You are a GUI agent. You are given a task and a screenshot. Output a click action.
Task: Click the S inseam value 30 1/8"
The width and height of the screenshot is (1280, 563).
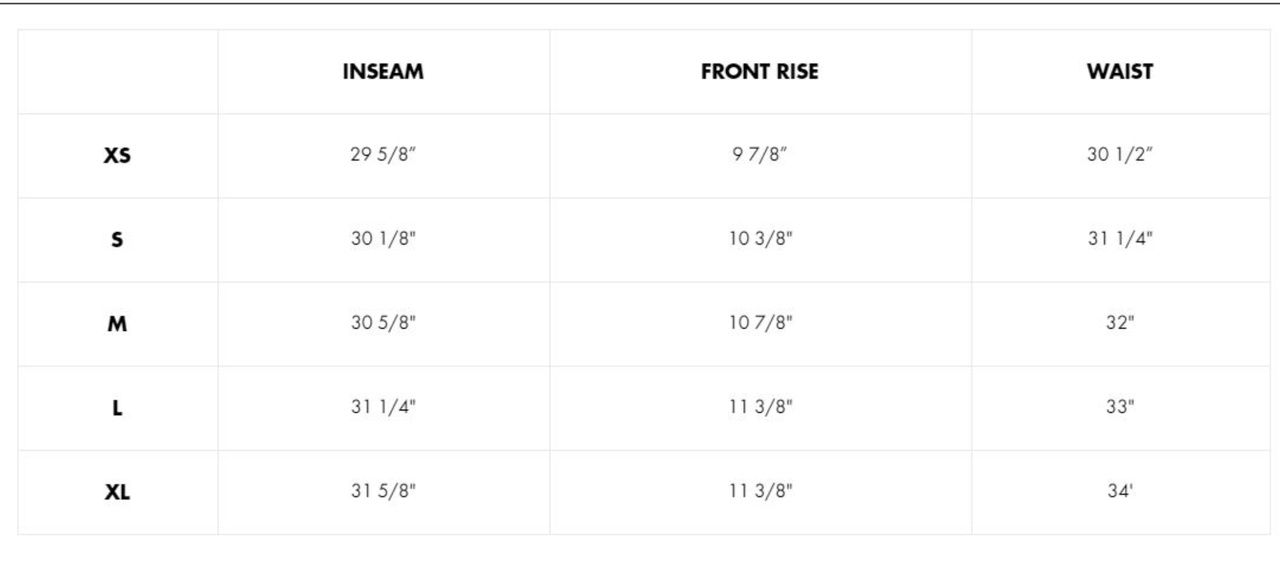383,240
